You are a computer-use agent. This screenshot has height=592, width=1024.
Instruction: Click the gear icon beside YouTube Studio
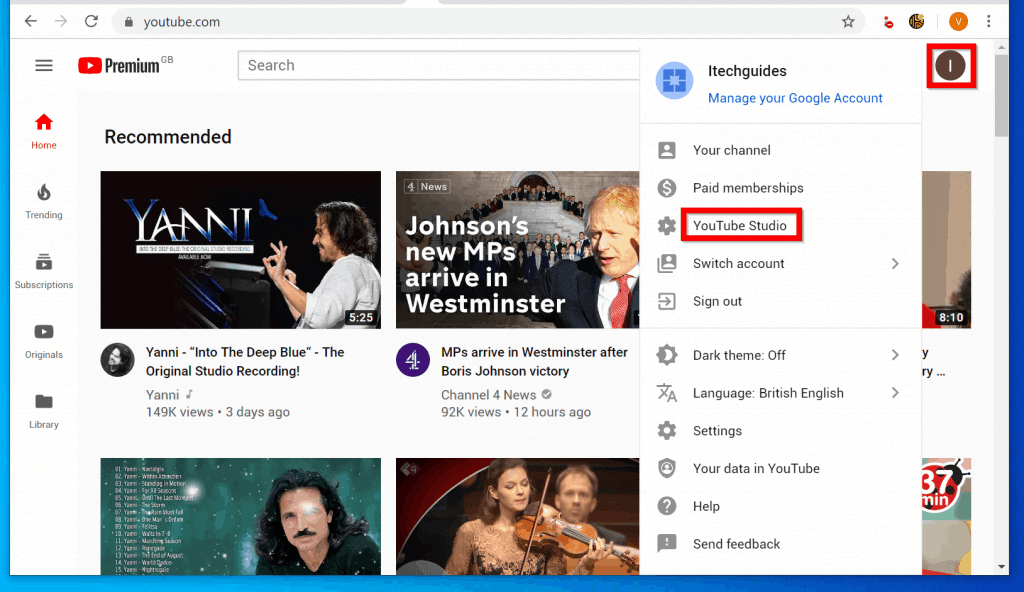pos(667,225)
